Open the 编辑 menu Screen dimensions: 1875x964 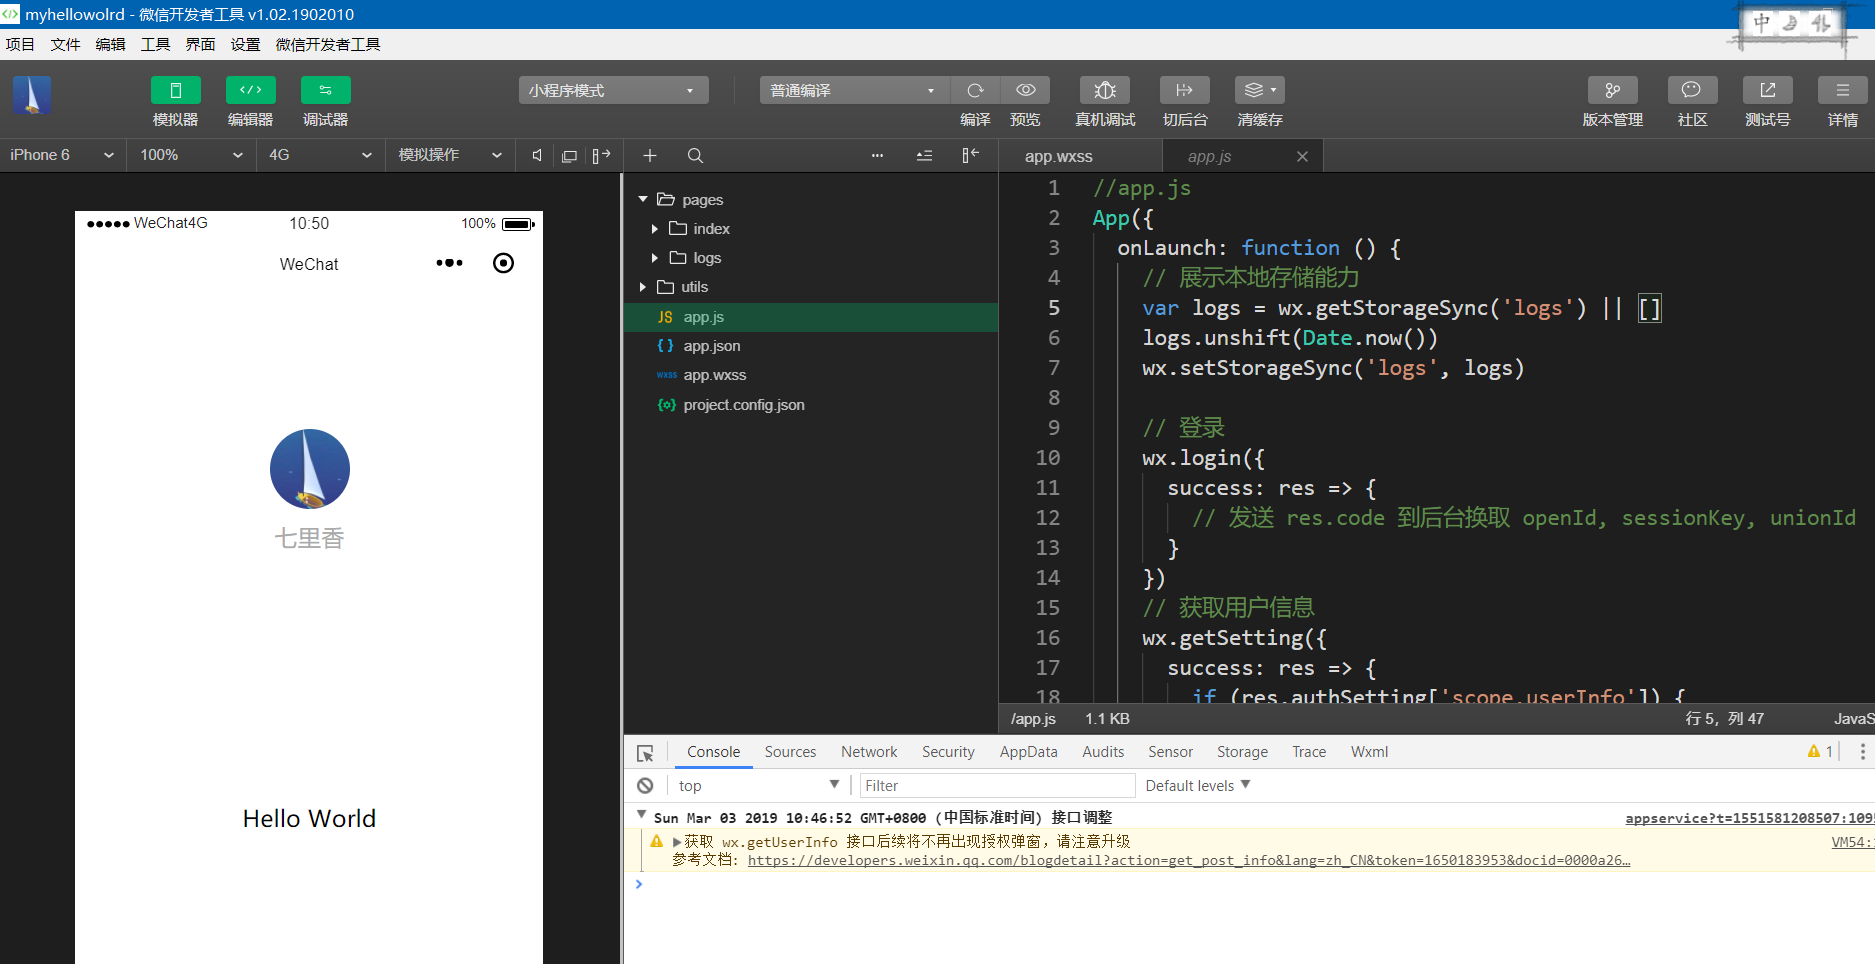click(110, 44)
